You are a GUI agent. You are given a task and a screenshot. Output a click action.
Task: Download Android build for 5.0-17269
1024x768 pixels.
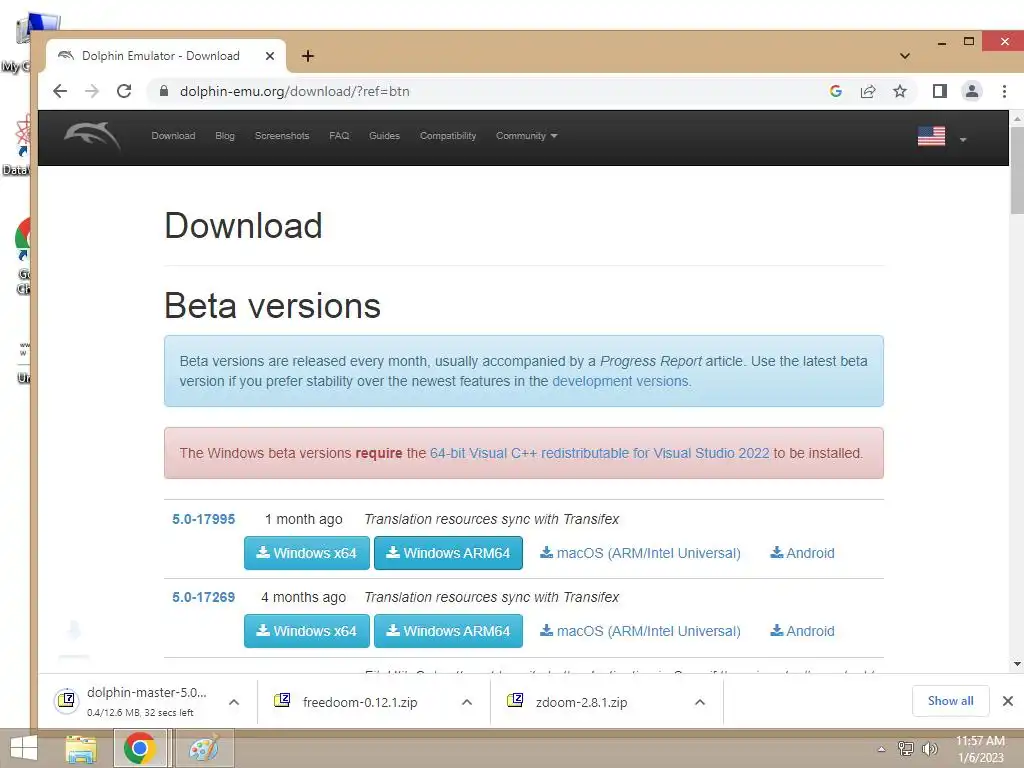point(802,631)
